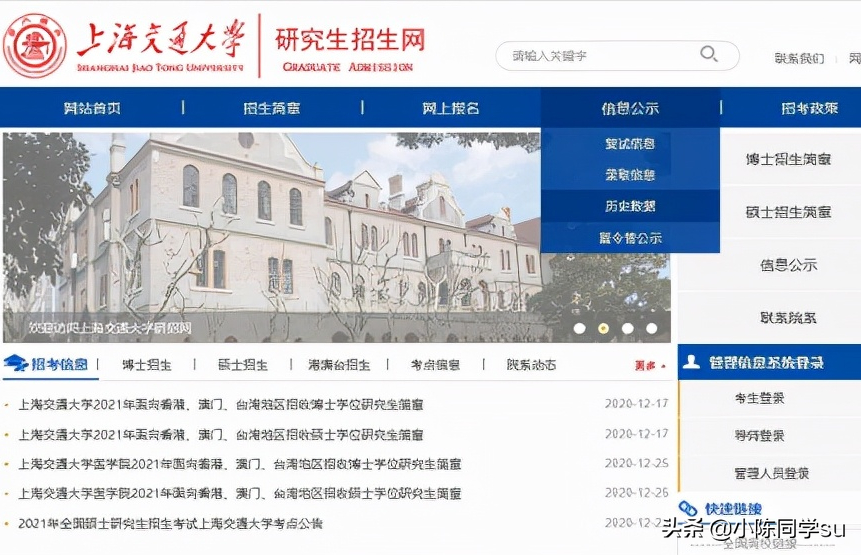Show the third carousel slide dot

628,328
